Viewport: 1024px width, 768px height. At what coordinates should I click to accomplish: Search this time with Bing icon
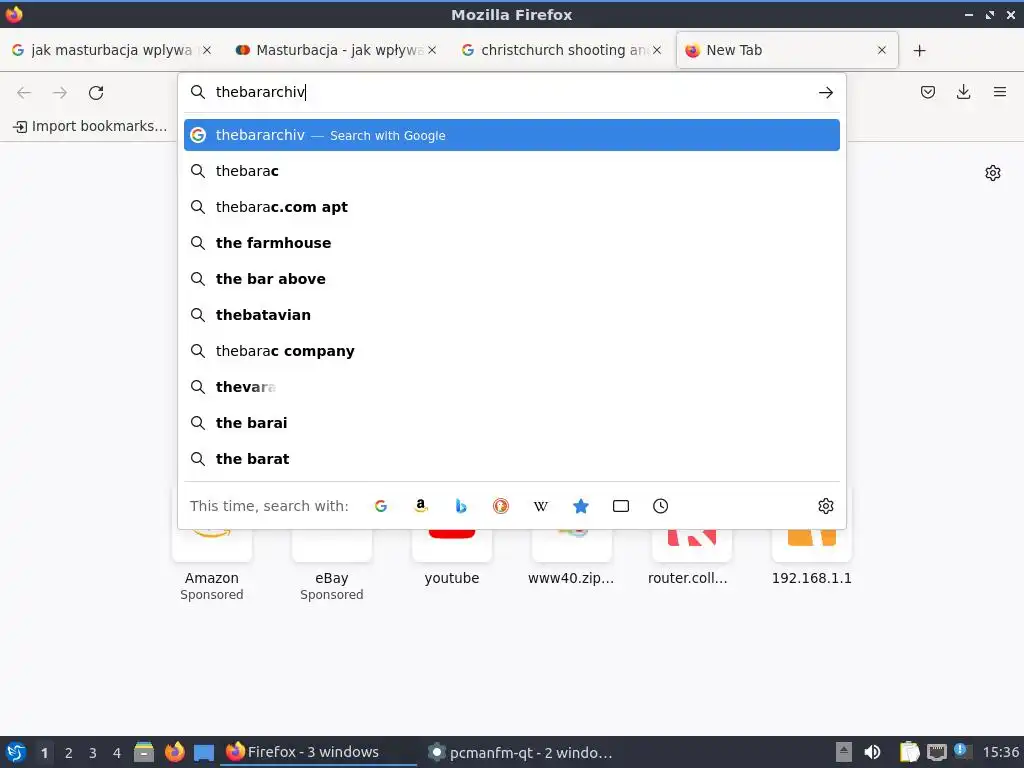coord(461,506)
